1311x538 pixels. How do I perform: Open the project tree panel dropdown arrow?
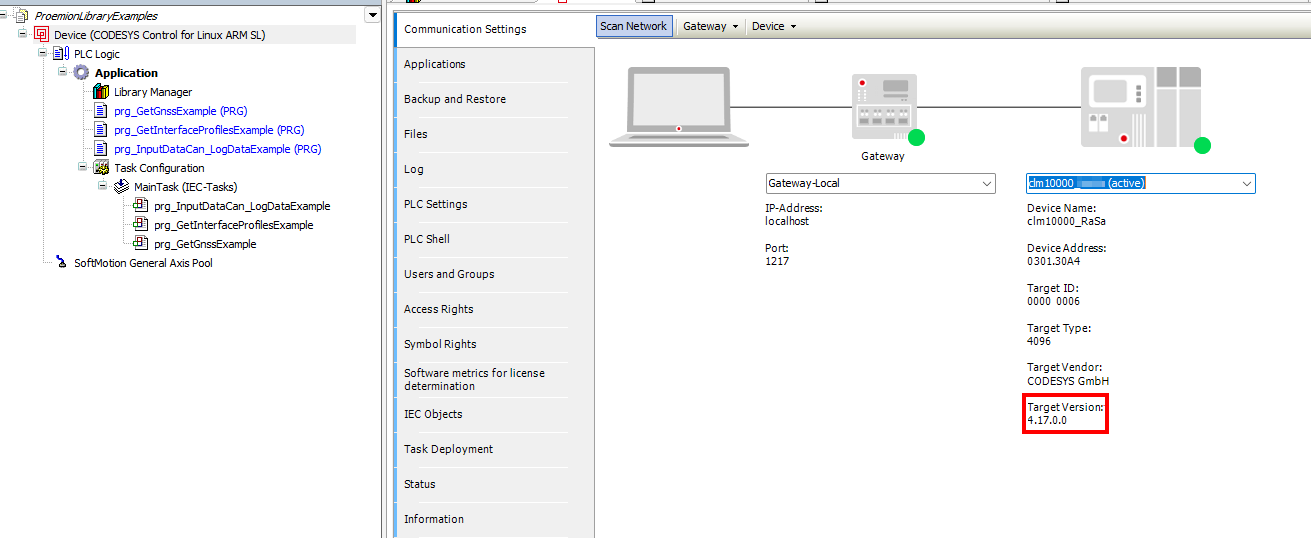pyautogui.click(x=372, y=16)
